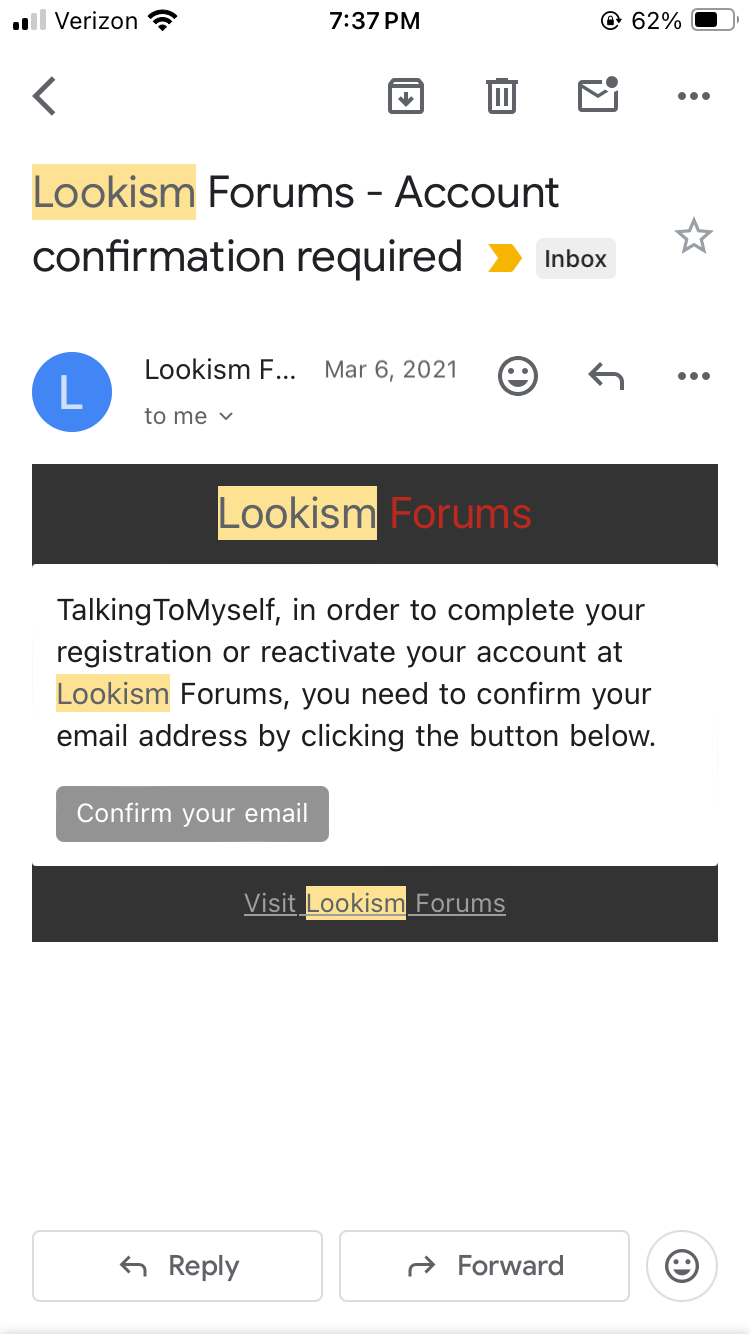Open the Visit Lookism Forums link

point(375,904)
